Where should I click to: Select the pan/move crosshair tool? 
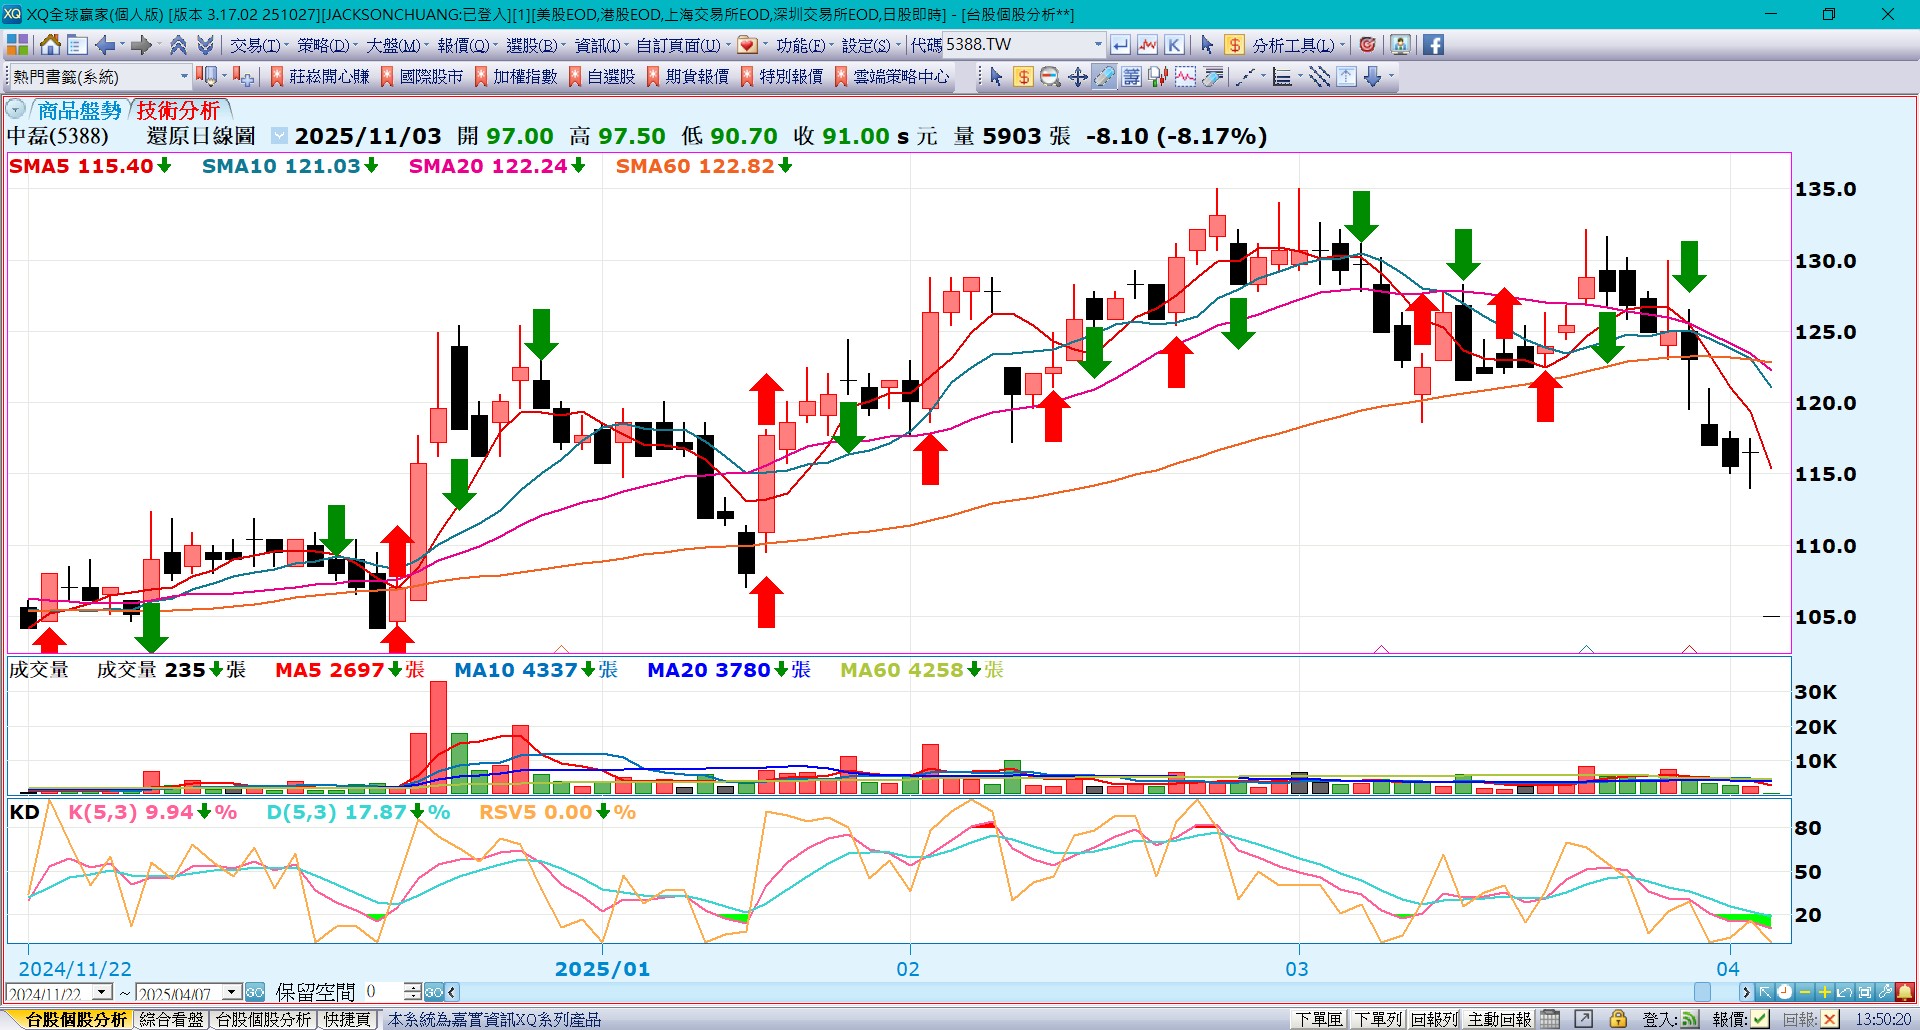(1077, 77)
